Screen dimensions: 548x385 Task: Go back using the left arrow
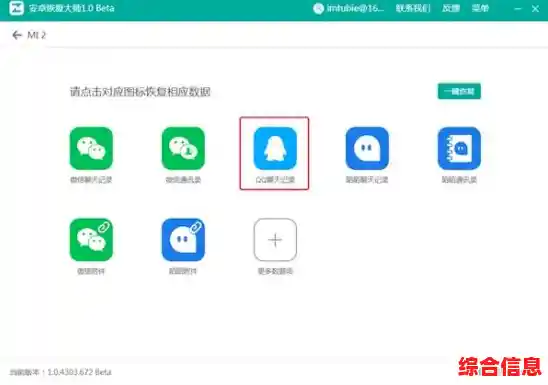coord(17,35)
